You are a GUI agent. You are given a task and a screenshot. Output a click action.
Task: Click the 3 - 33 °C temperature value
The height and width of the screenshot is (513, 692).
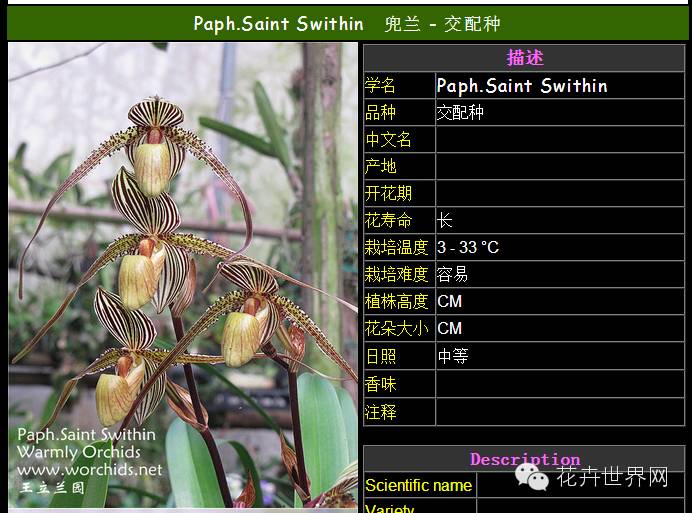pyautogui.click(x=468, y=248)
